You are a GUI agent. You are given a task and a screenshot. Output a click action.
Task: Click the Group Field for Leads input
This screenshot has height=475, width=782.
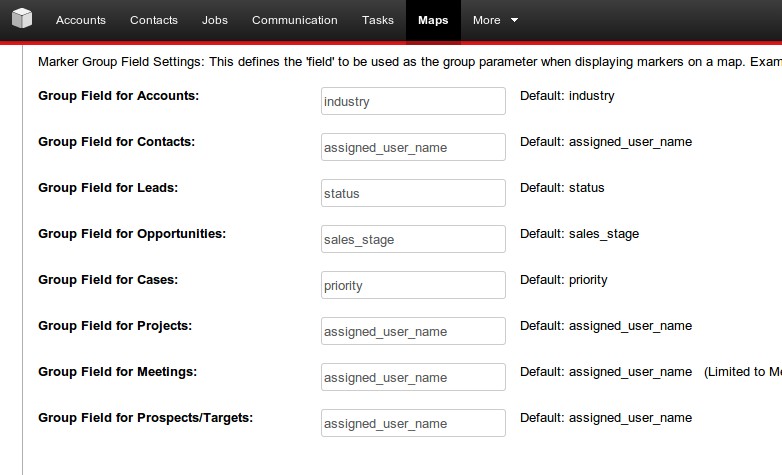[413, 193]
